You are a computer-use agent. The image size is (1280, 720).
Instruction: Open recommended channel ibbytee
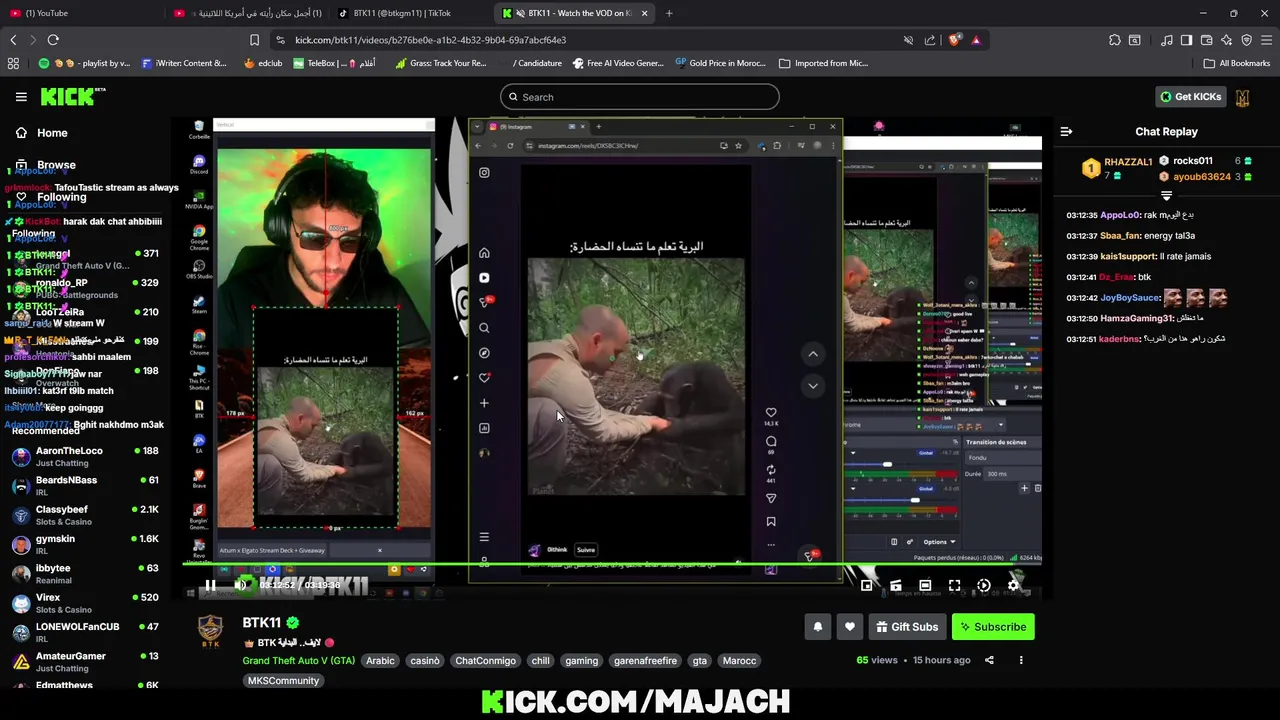coord(85,574)
